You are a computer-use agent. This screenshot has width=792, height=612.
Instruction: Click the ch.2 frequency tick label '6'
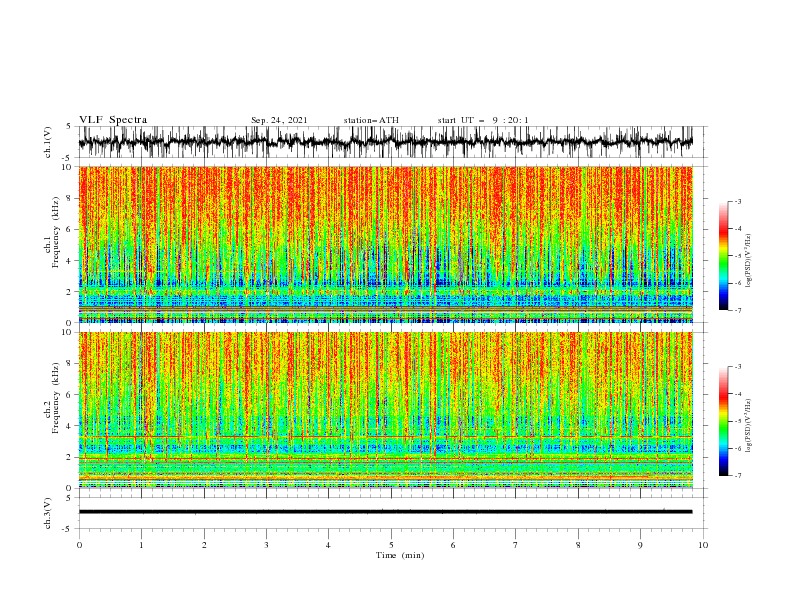[x=70, y=395]
